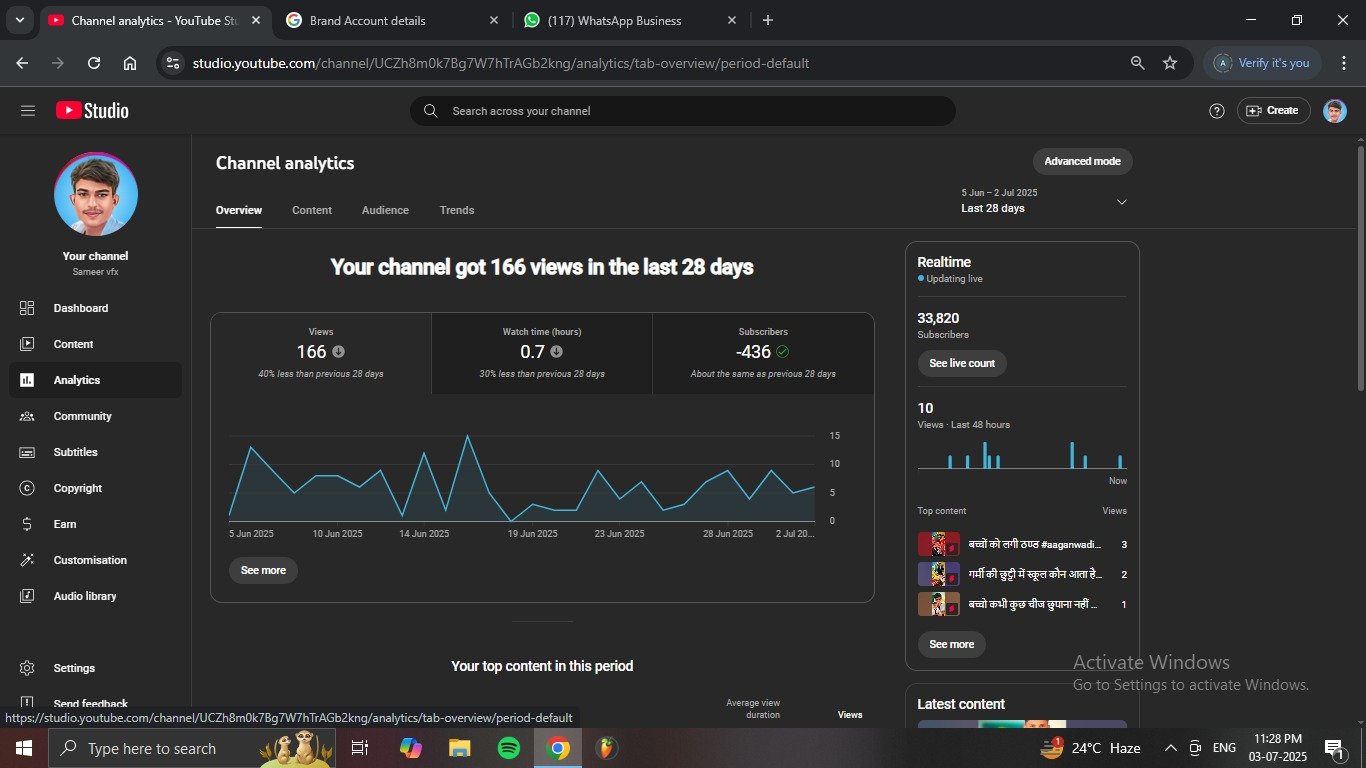This screenshot has width=1366, height=768.
Task: Select the Watch time (hours) card
Action: pos(542,354)
